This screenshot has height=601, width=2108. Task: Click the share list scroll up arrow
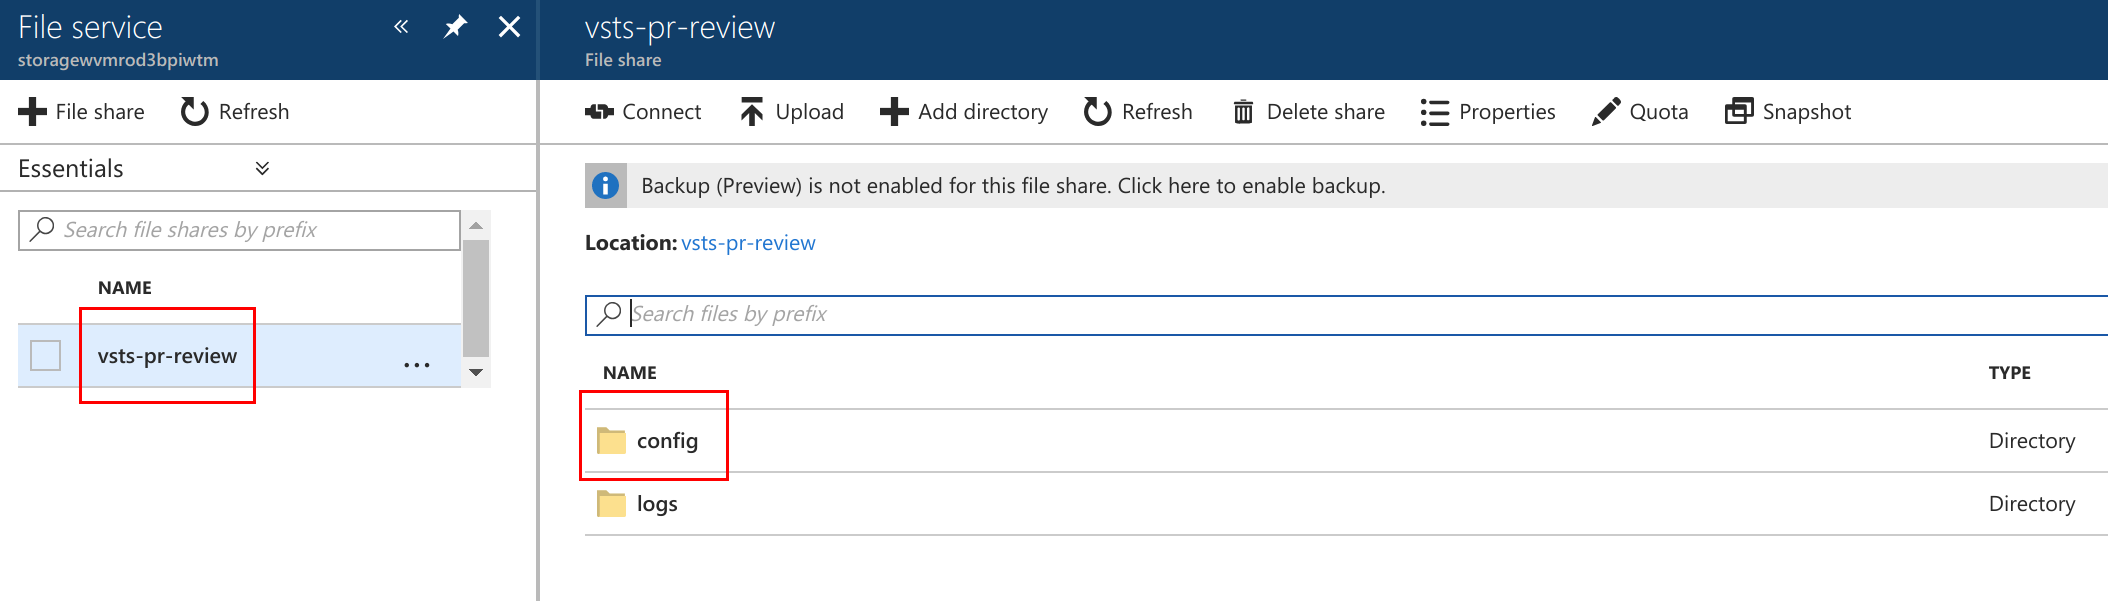[476, 225]
